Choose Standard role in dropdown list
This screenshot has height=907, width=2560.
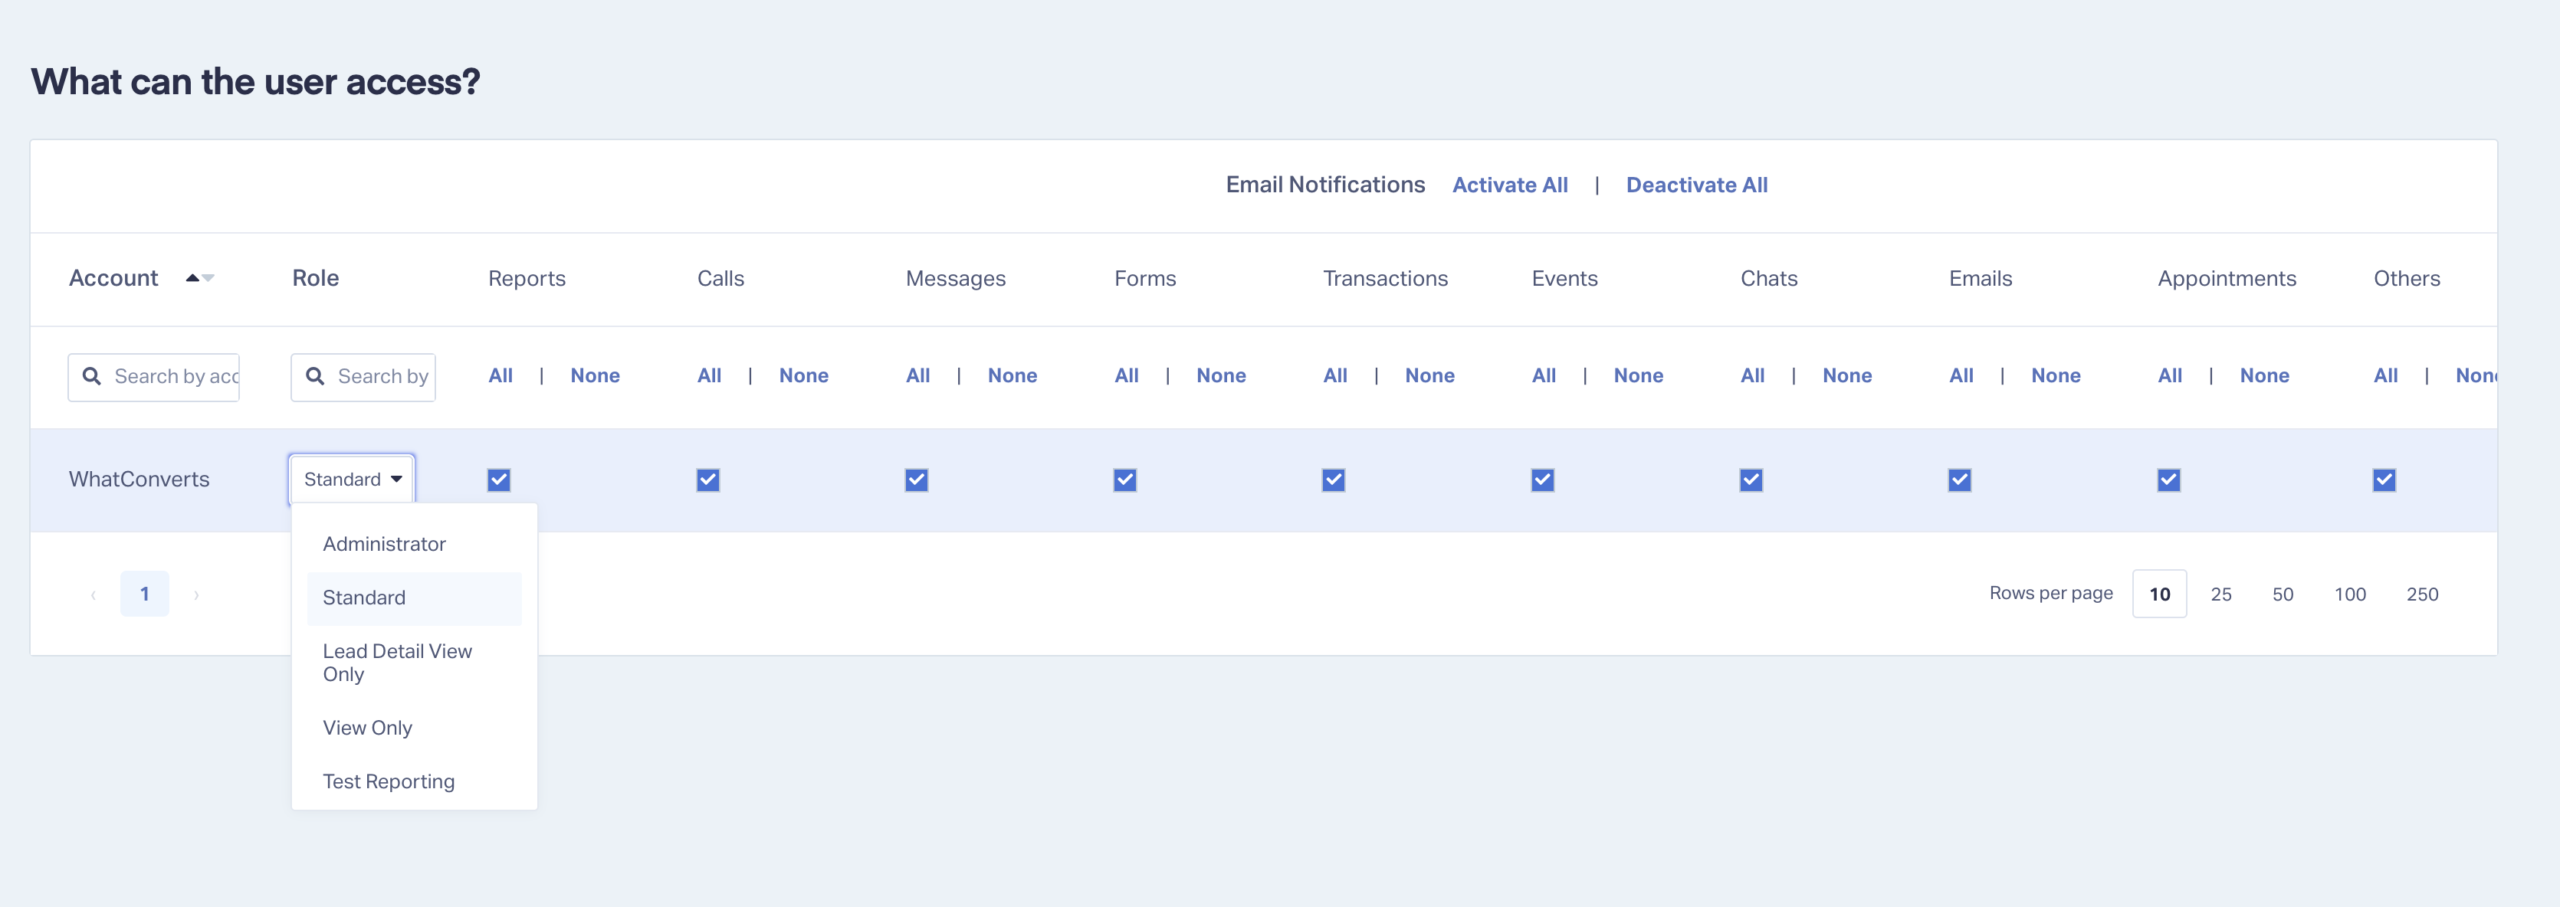(414, 598)
